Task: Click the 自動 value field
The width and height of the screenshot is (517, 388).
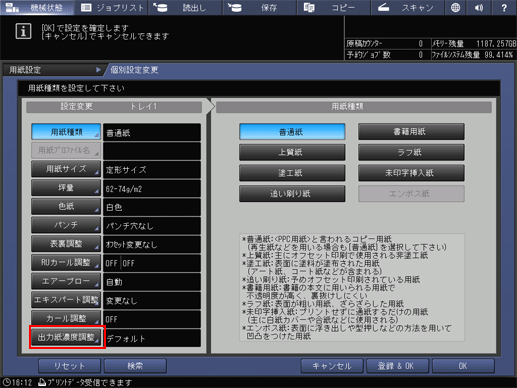Action: (152, 282)
